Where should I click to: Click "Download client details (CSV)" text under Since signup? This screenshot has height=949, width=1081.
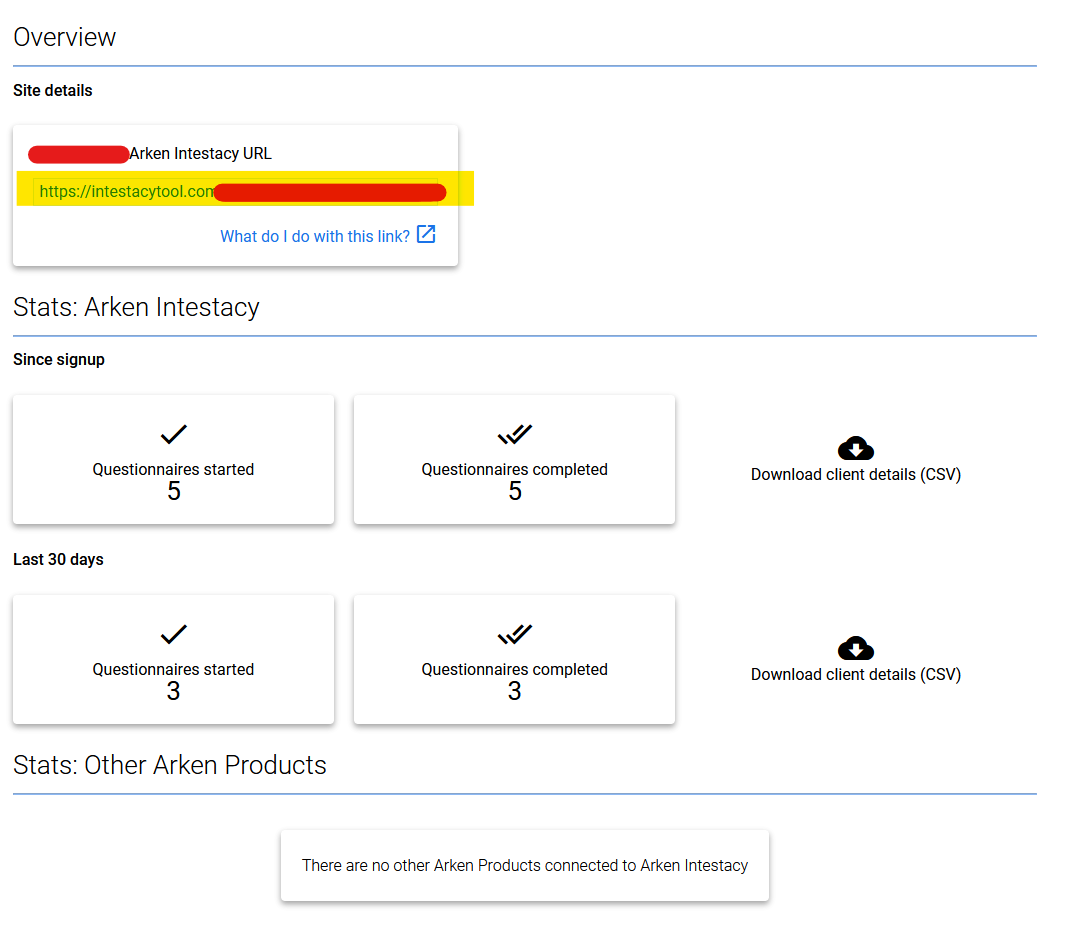[855, 475]
